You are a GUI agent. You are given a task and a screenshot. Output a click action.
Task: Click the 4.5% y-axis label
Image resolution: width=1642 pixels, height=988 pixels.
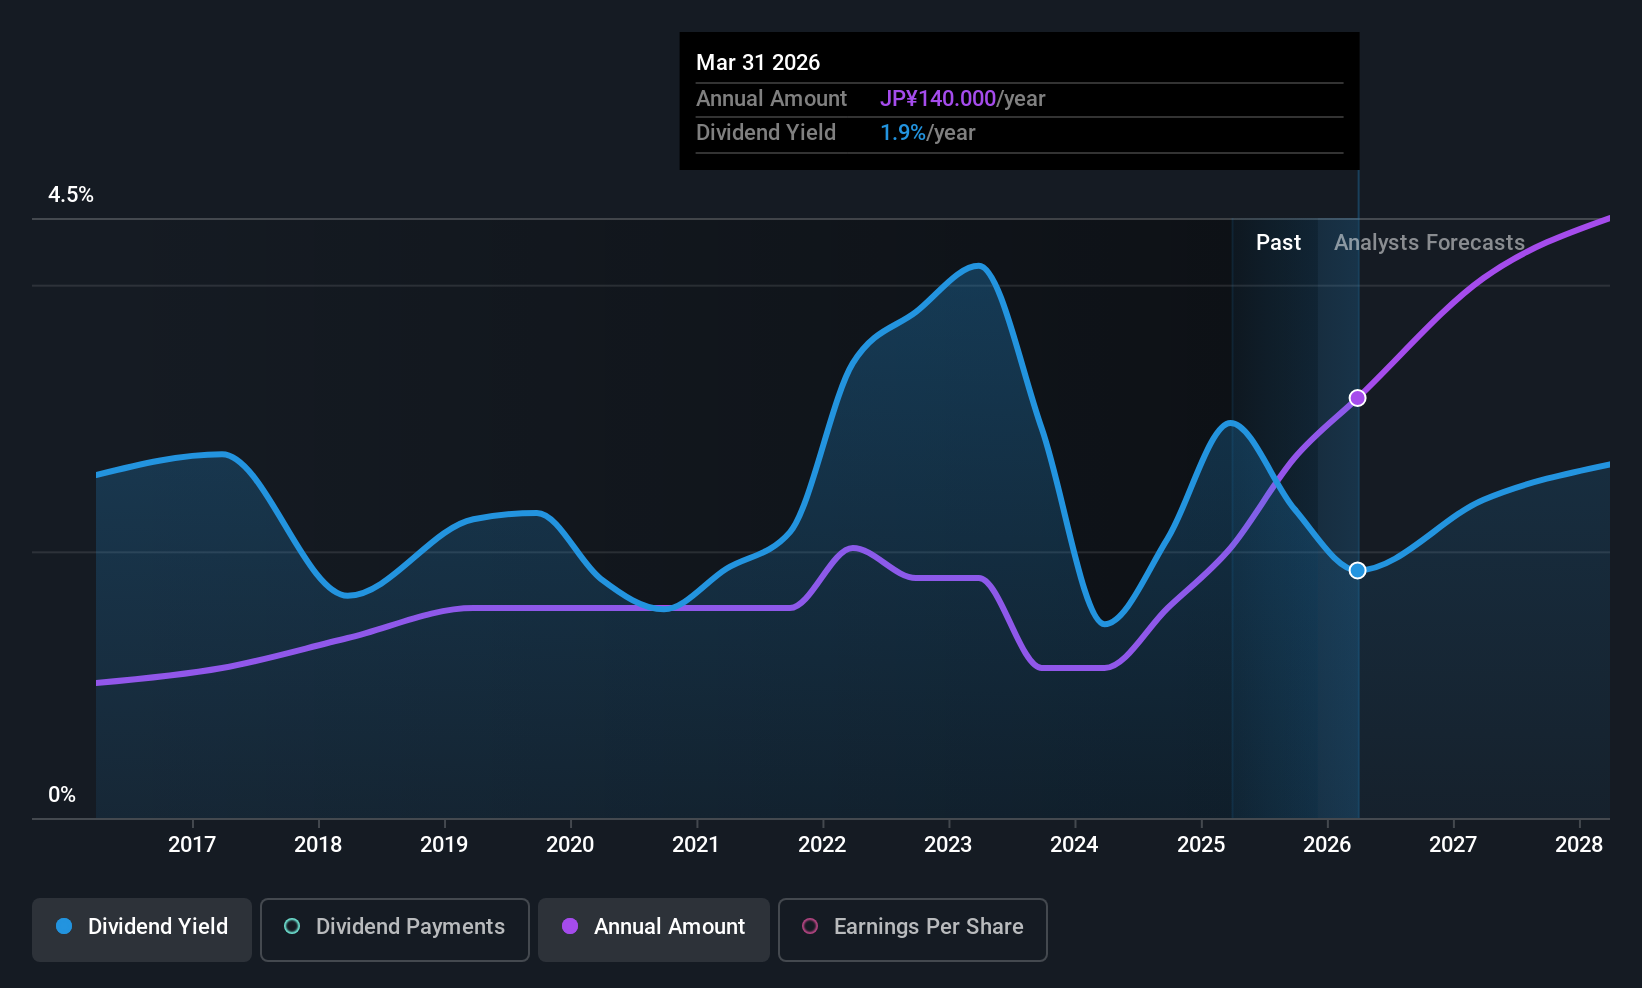point(71,195)
